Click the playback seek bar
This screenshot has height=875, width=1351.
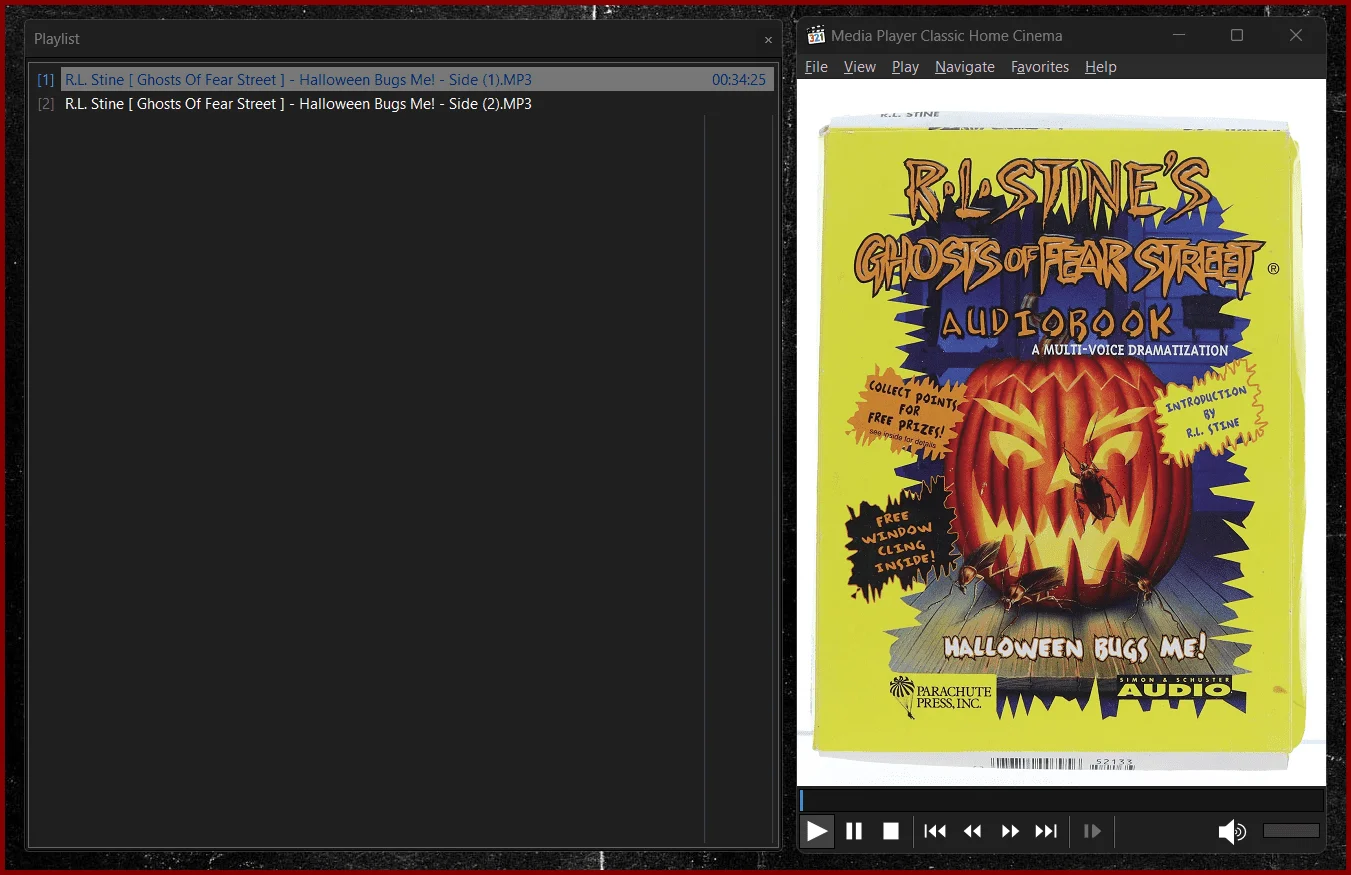click(1062, 800)
